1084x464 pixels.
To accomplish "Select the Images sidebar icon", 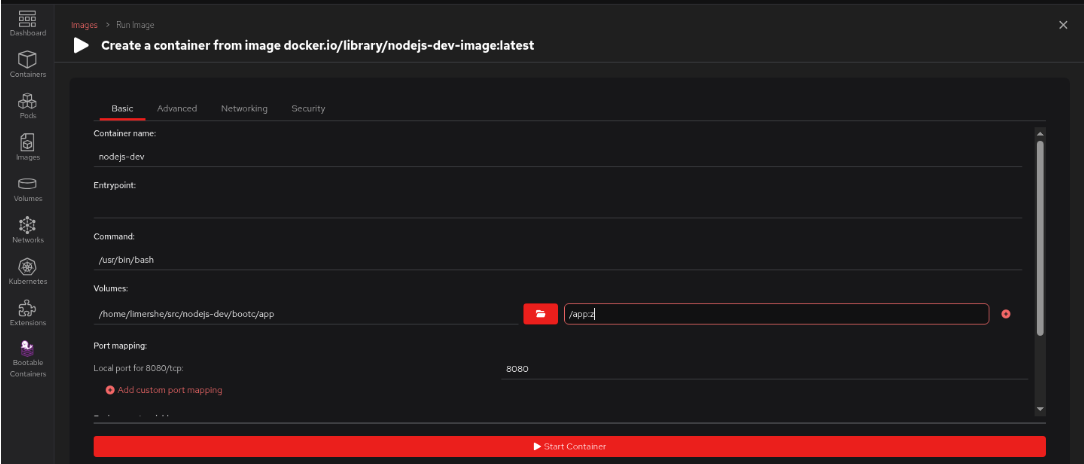I will click(28, 147).
